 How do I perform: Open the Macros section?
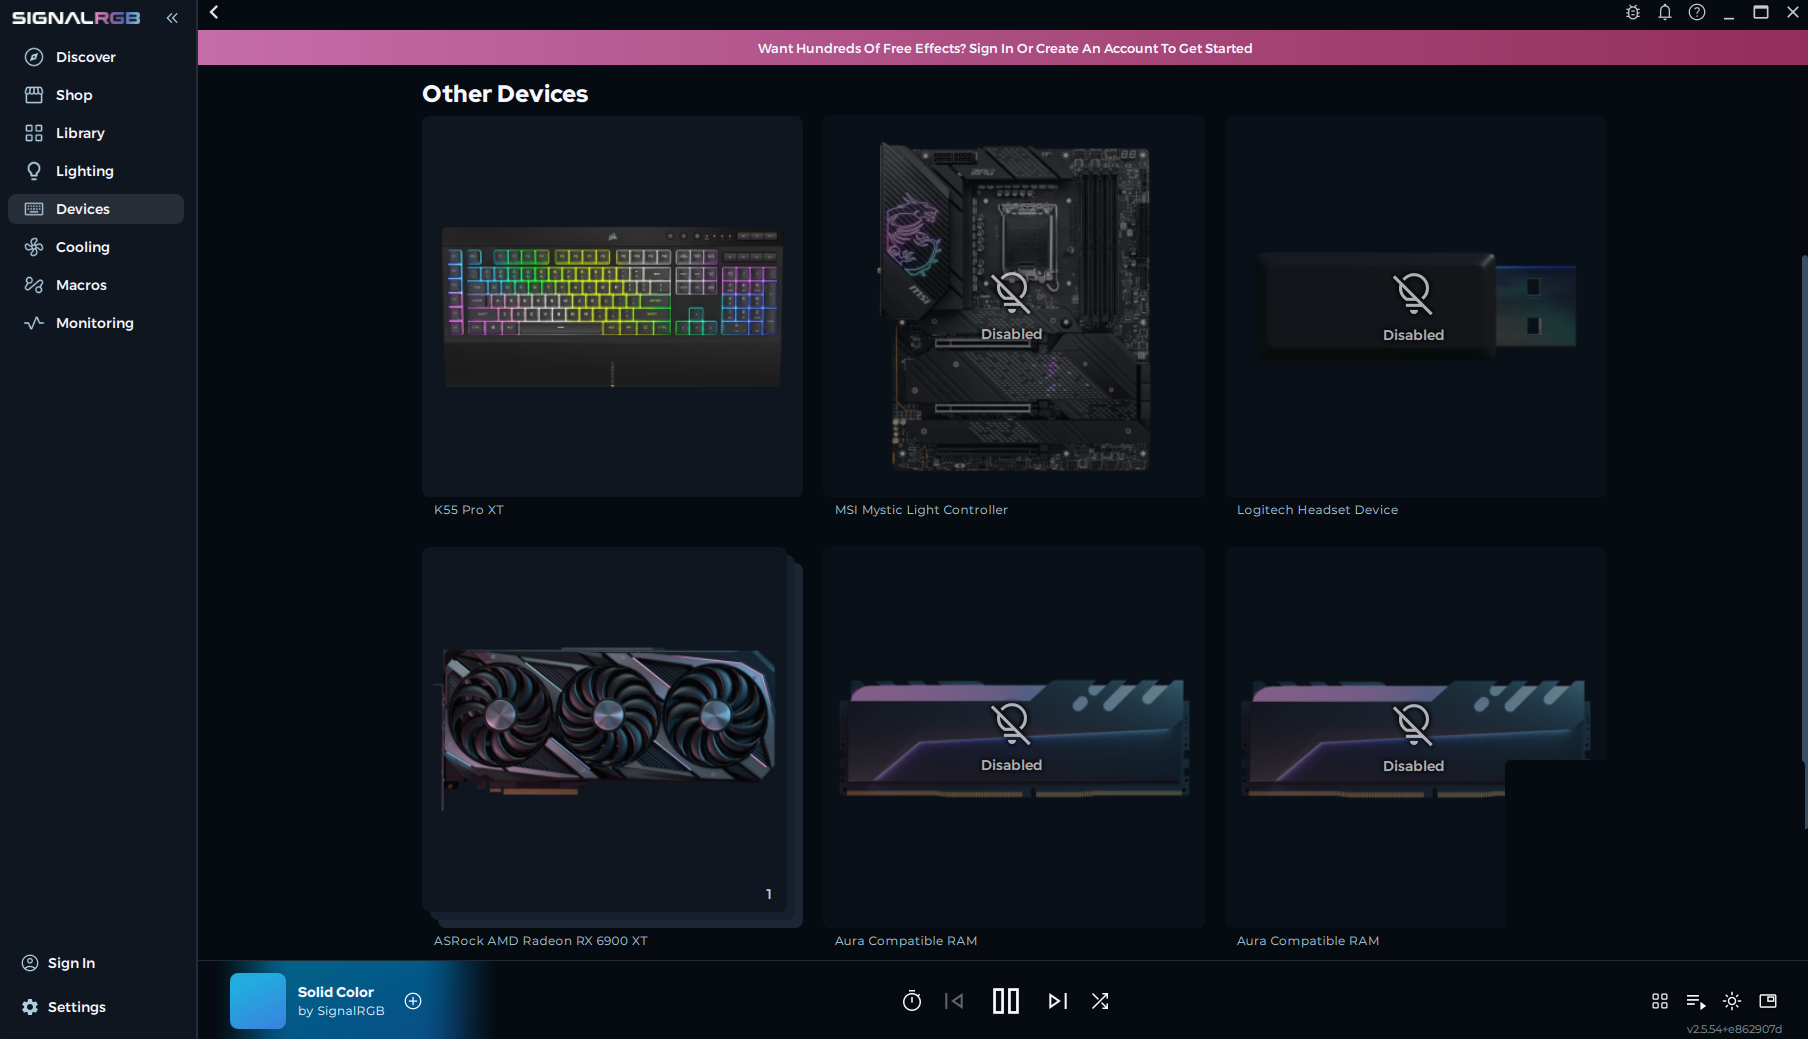[96, 285]
